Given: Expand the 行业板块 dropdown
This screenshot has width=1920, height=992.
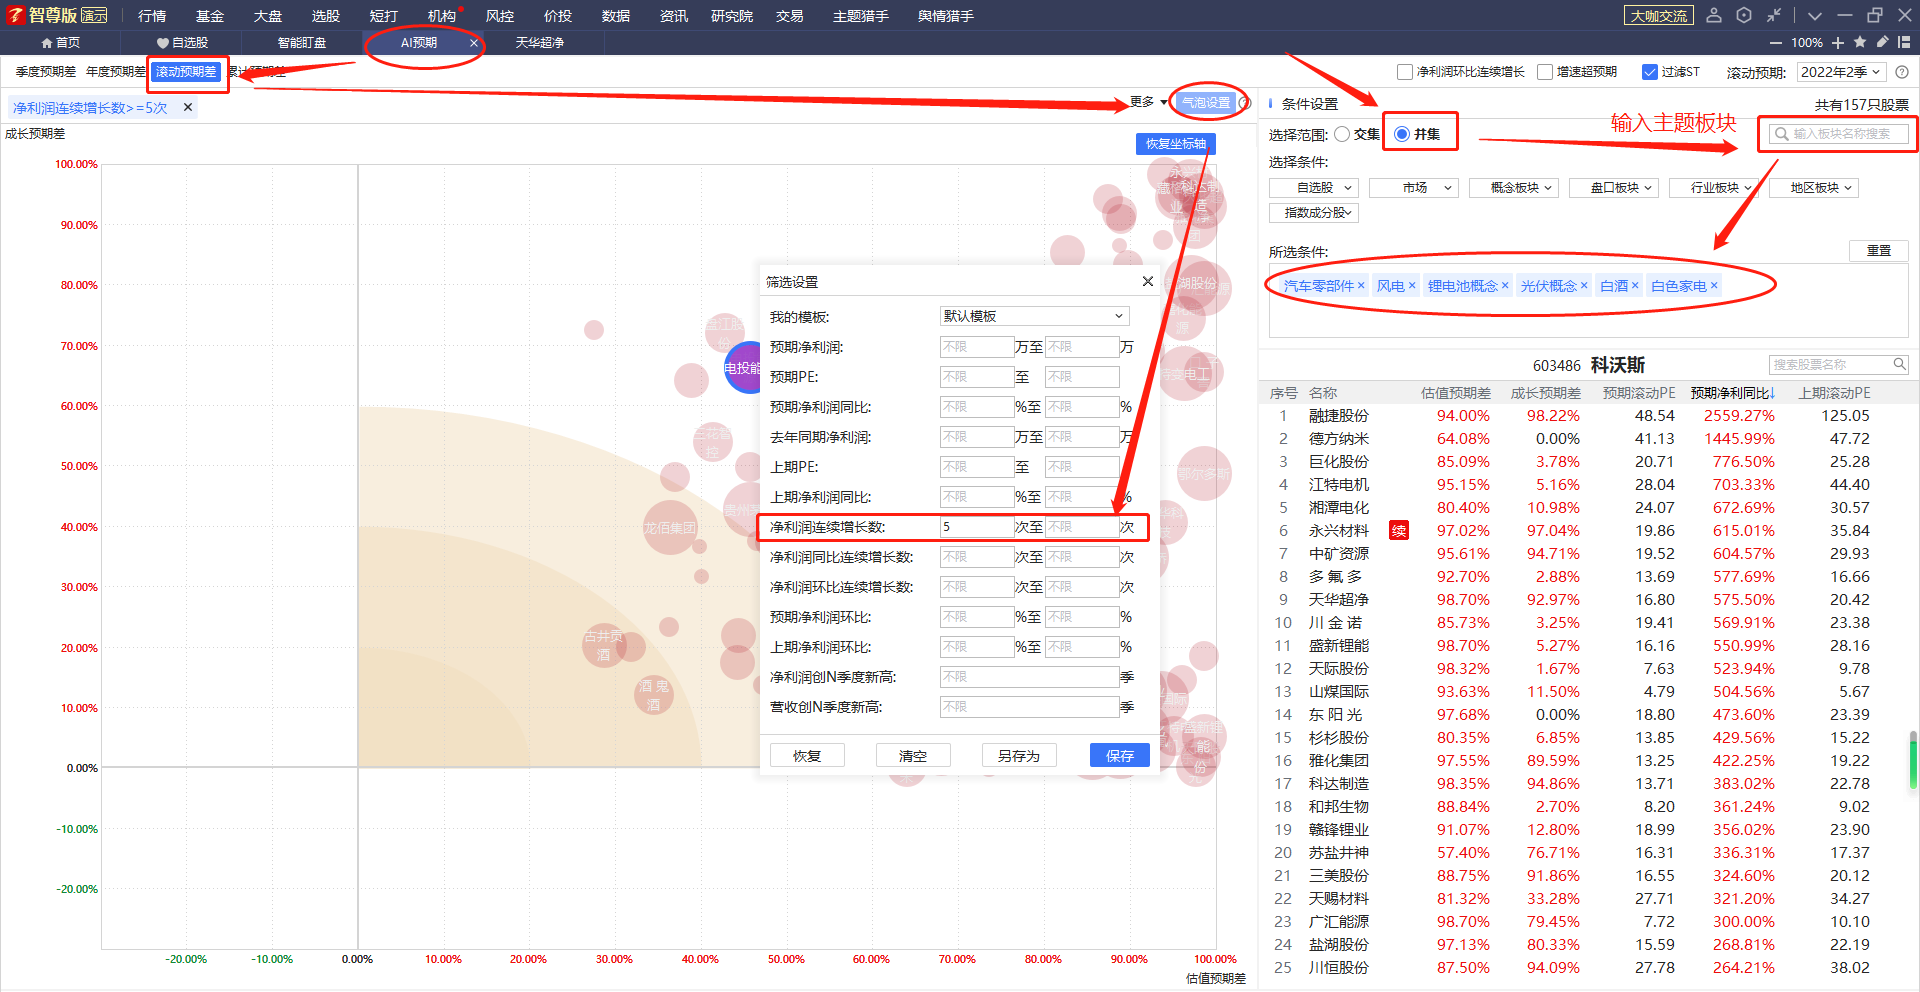Looking at the screenshot, I should point(1714,188).
